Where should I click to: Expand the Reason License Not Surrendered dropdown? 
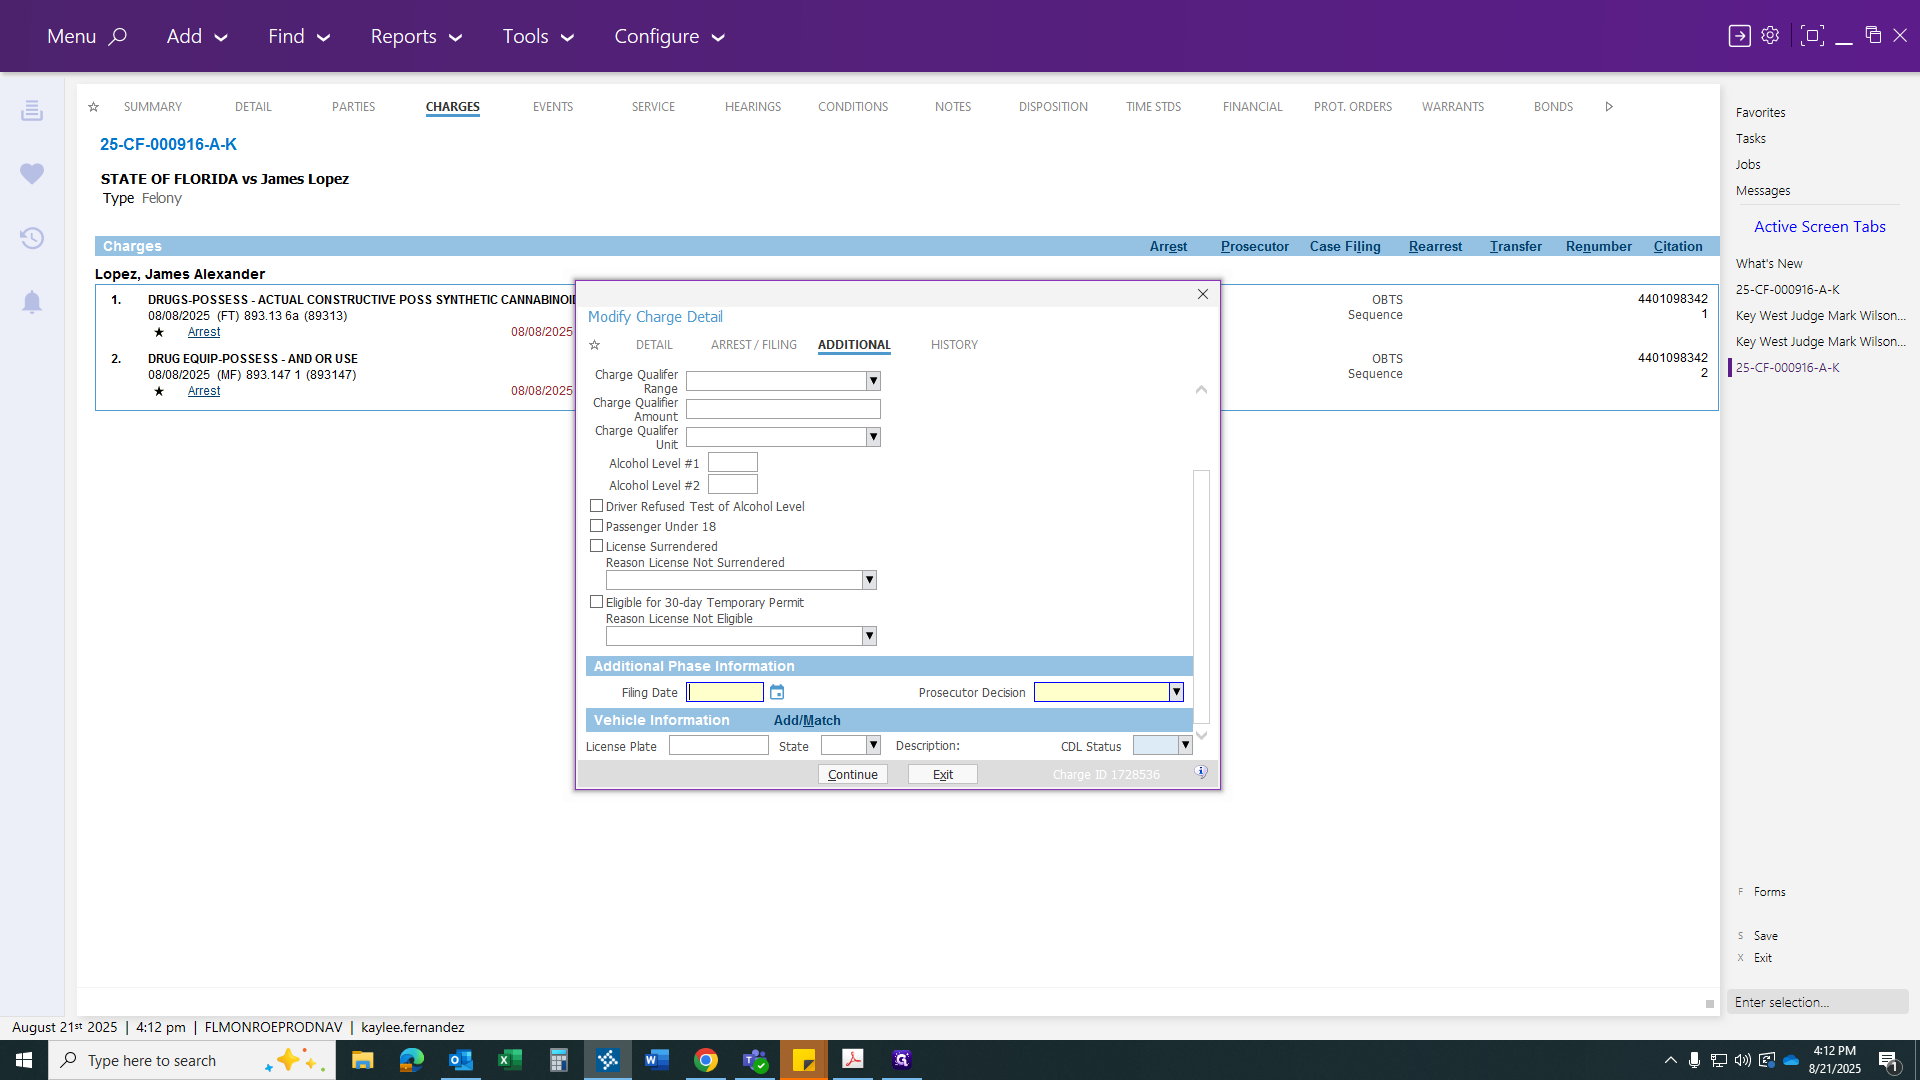click(869, 580)
